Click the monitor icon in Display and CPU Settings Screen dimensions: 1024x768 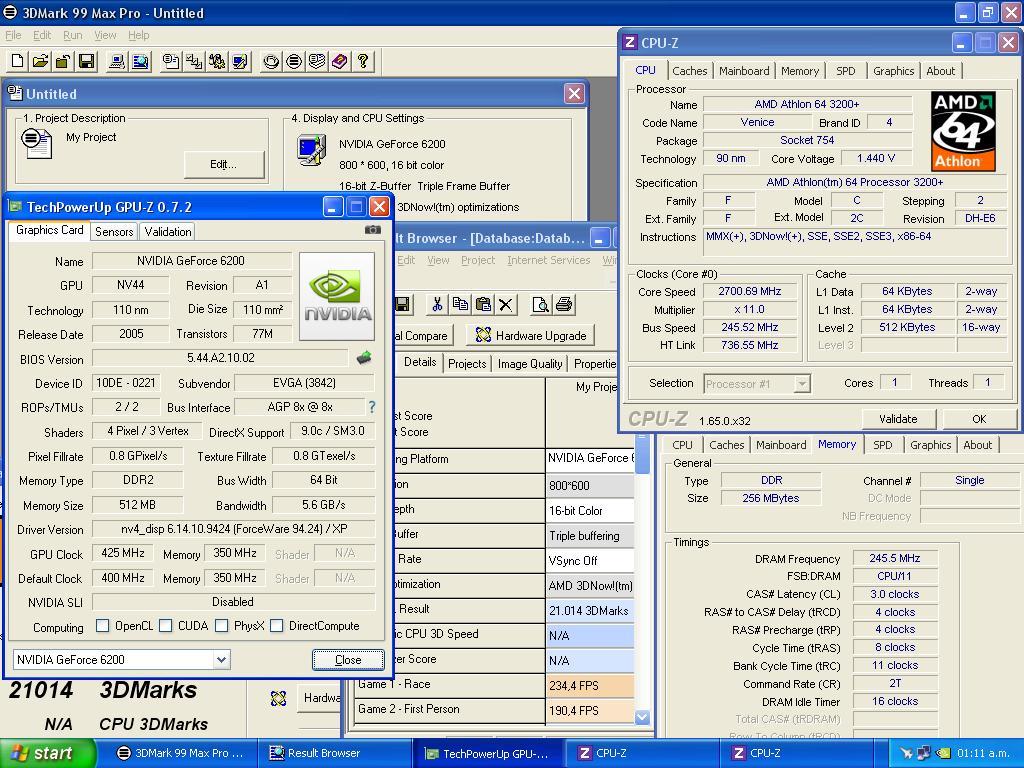click(x=311, y=149)
